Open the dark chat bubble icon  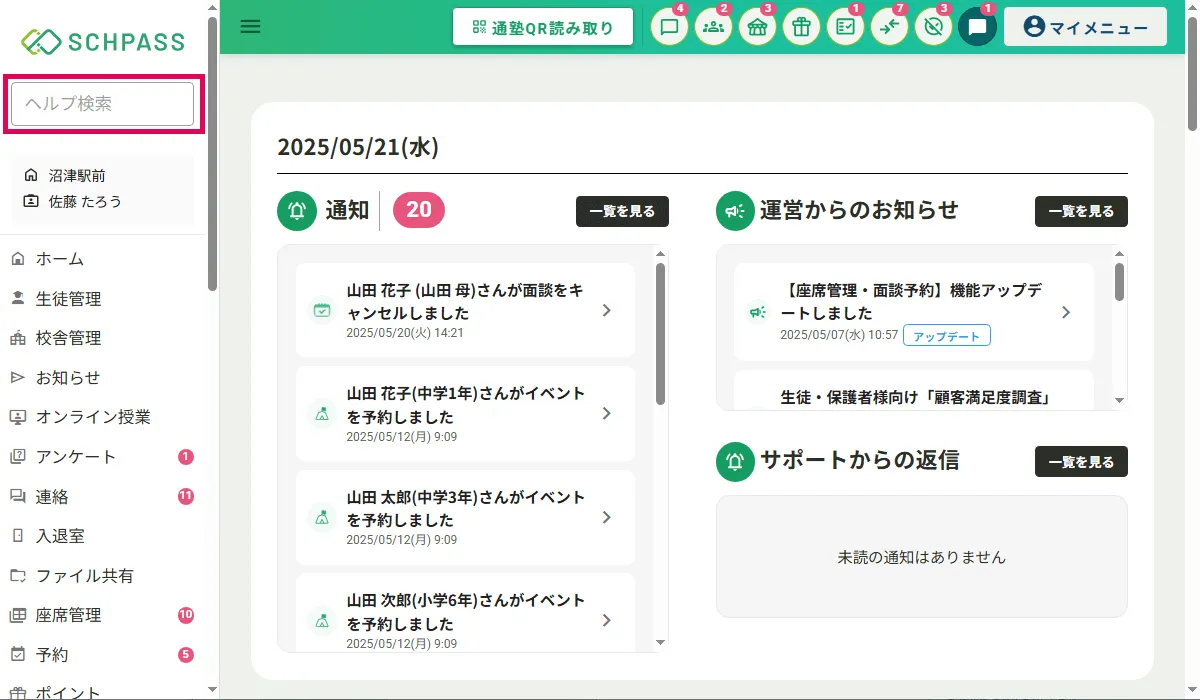(x=977, y=27)
